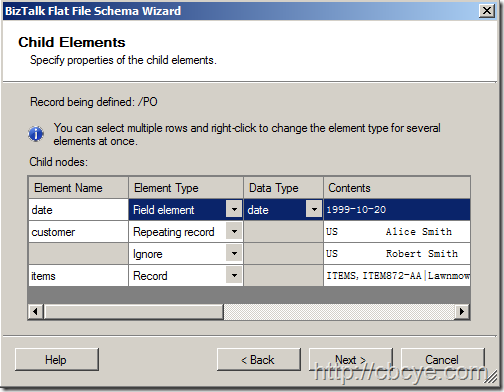Select the 'US Alice Smith' contents cell
504x392 pixels.
pos(397,232)
